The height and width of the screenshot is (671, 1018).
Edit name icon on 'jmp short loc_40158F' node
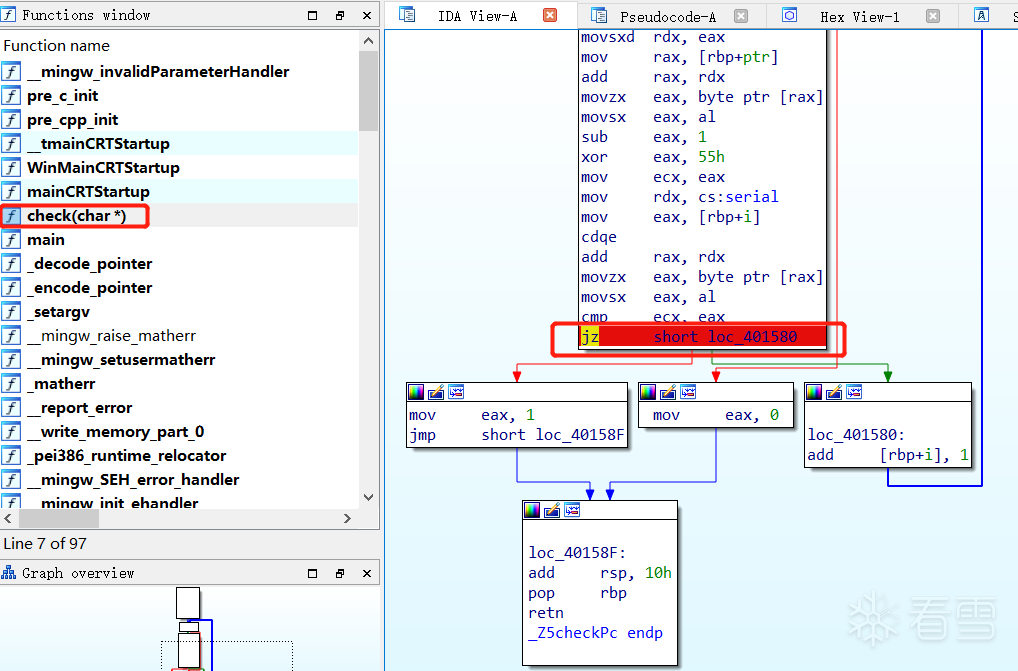click(x=436, y=392)
